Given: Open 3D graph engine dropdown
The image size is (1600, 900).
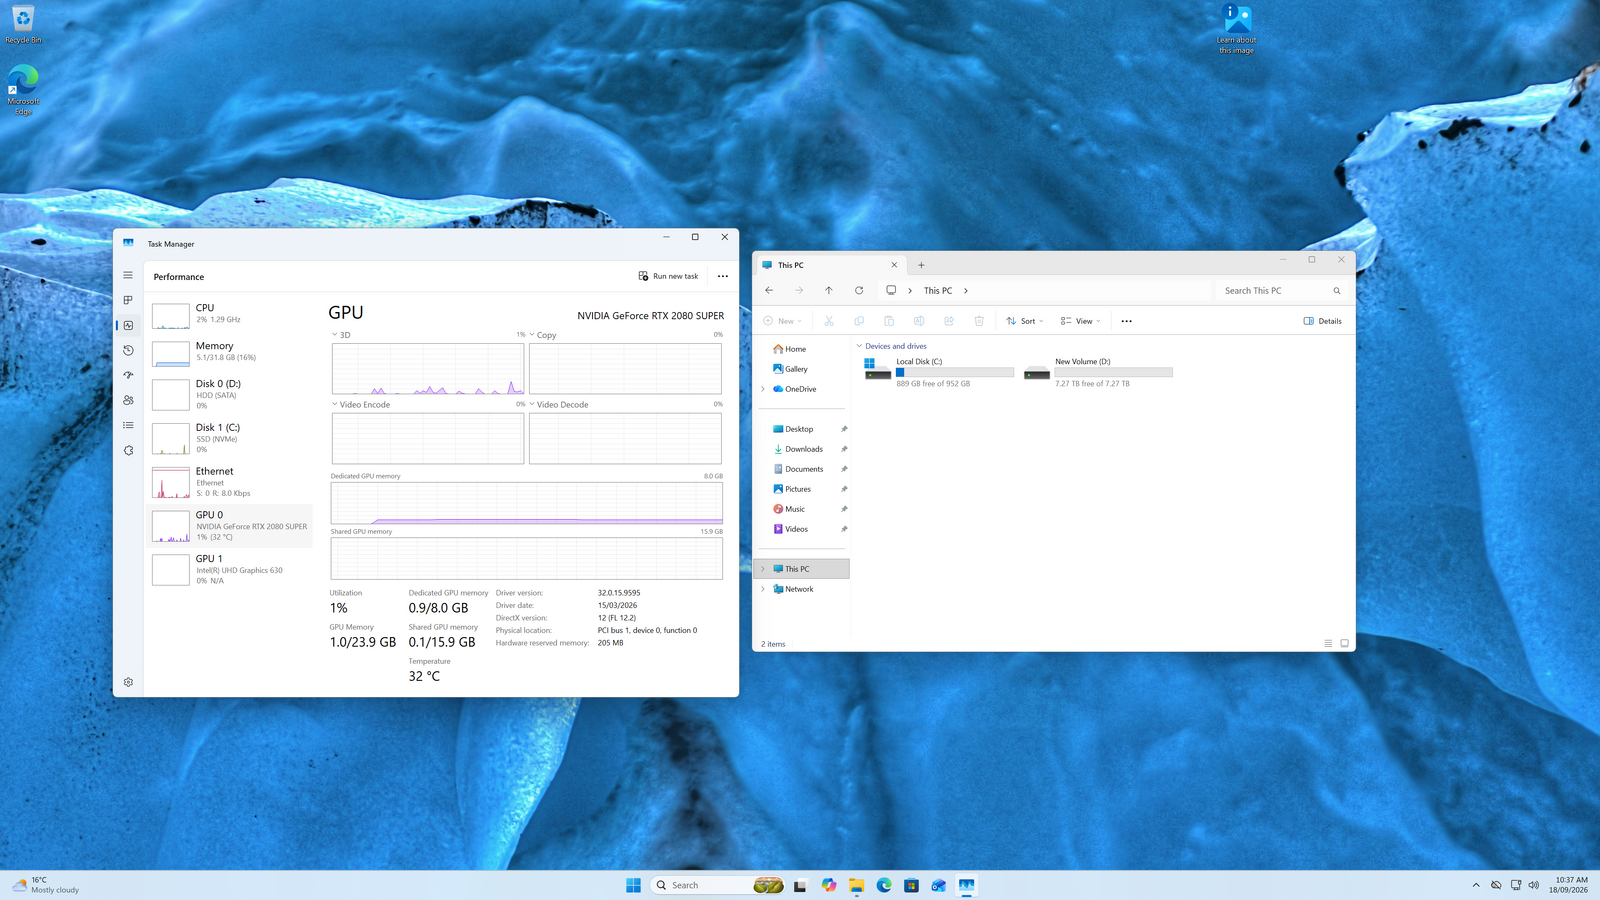Looking at the screenshot, I should point(341,335).
